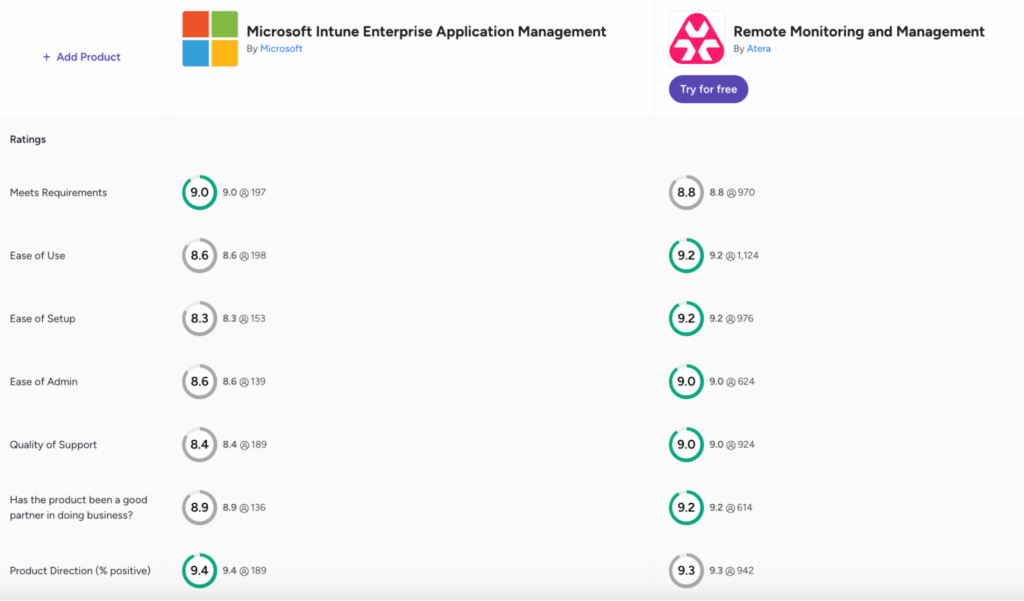The width and height of the screenshot is (1024, 601).
Task: Click Microsoft's 9.4 Product Direction rating circle
Action: [199, 570]
